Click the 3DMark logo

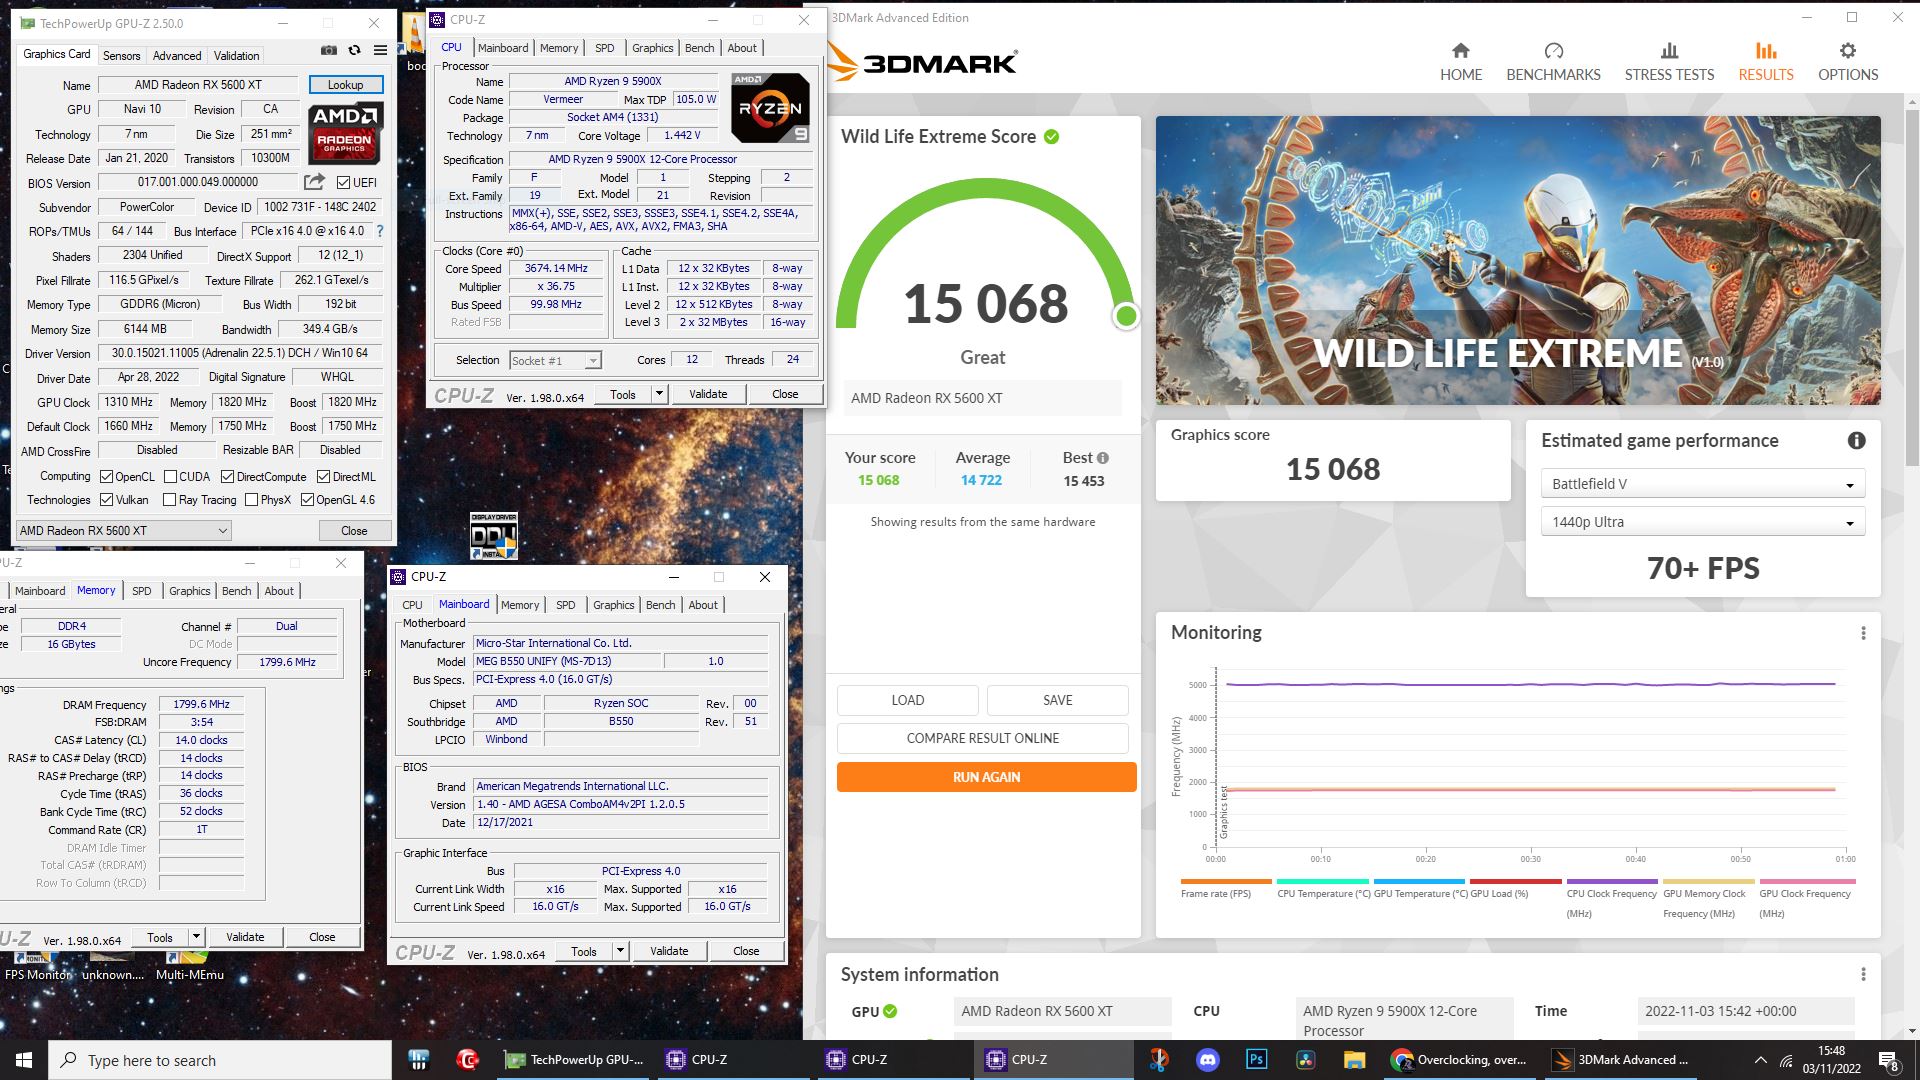[922, 62]
